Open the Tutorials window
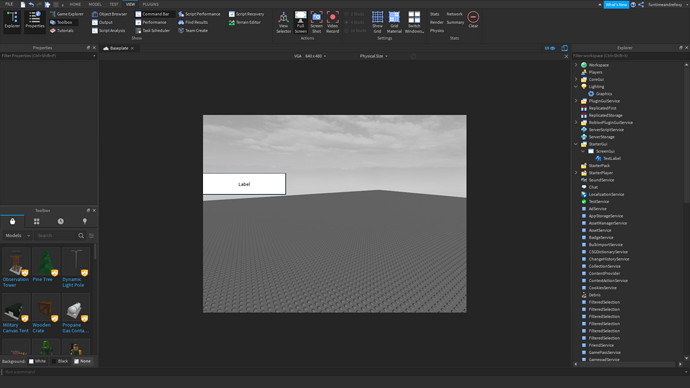The image size is (690, 388). coord(62,31)
